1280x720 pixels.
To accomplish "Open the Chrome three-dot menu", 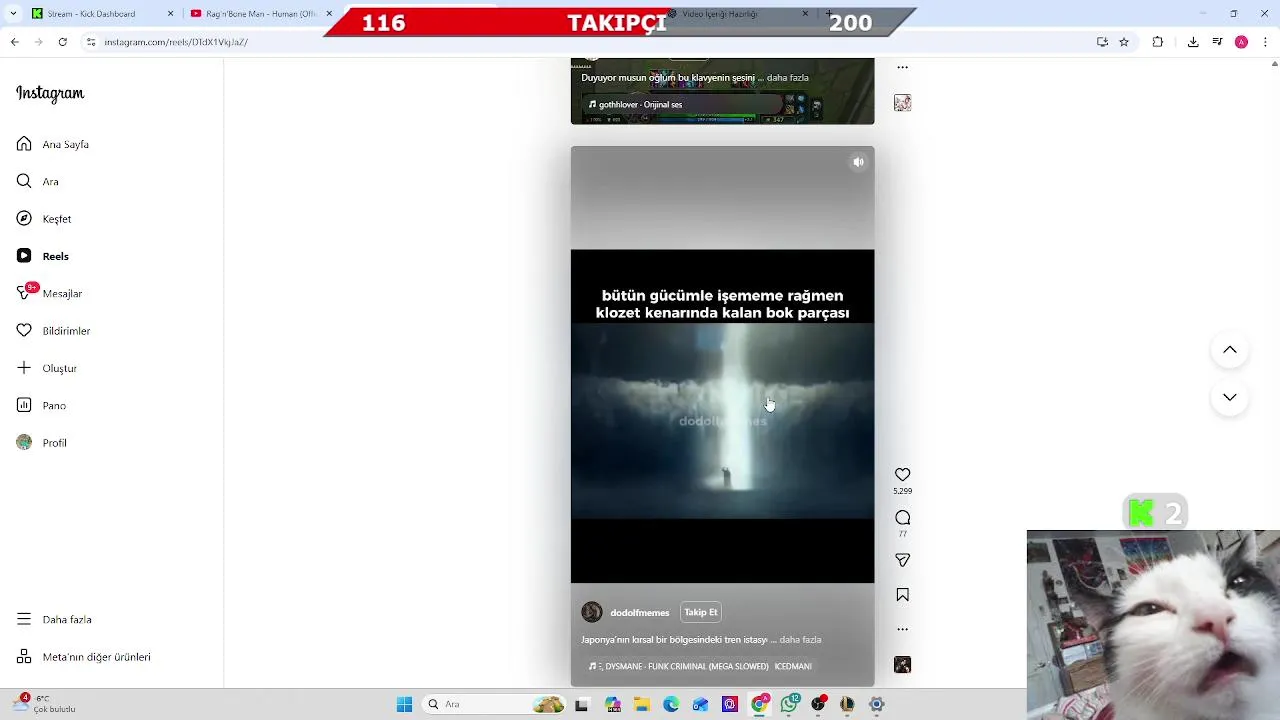I will click(1266, 42).
